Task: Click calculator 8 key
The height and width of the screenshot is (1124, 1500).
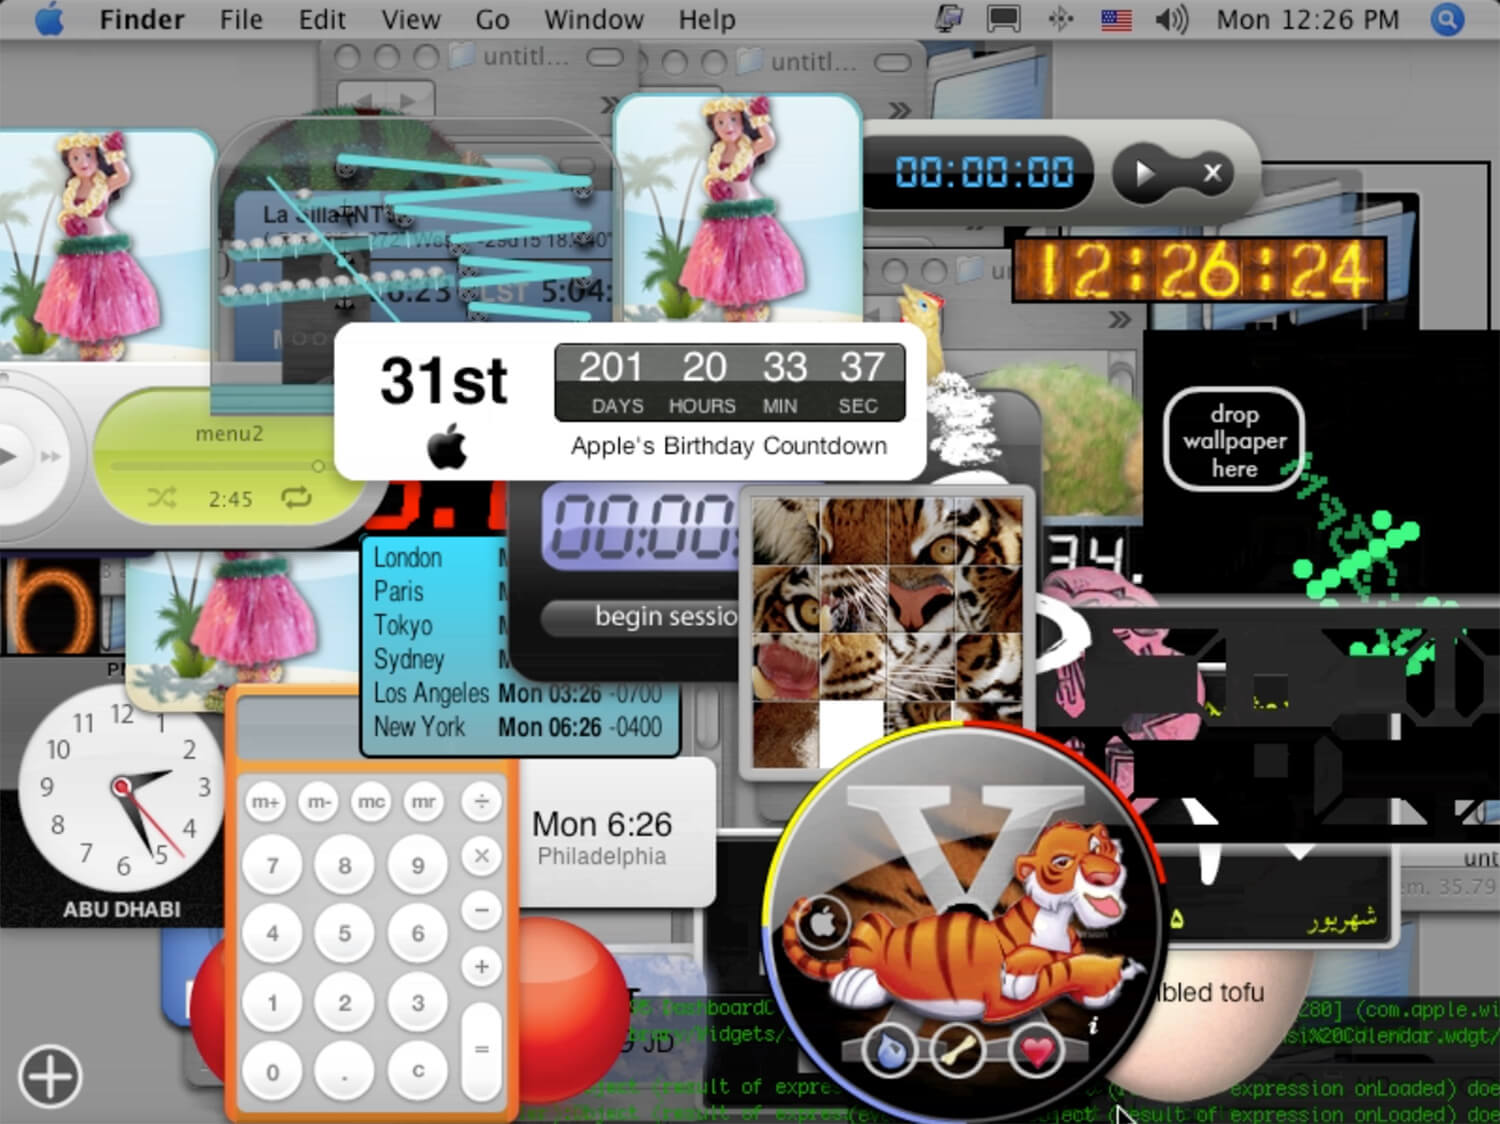Action: coord(345,865)
